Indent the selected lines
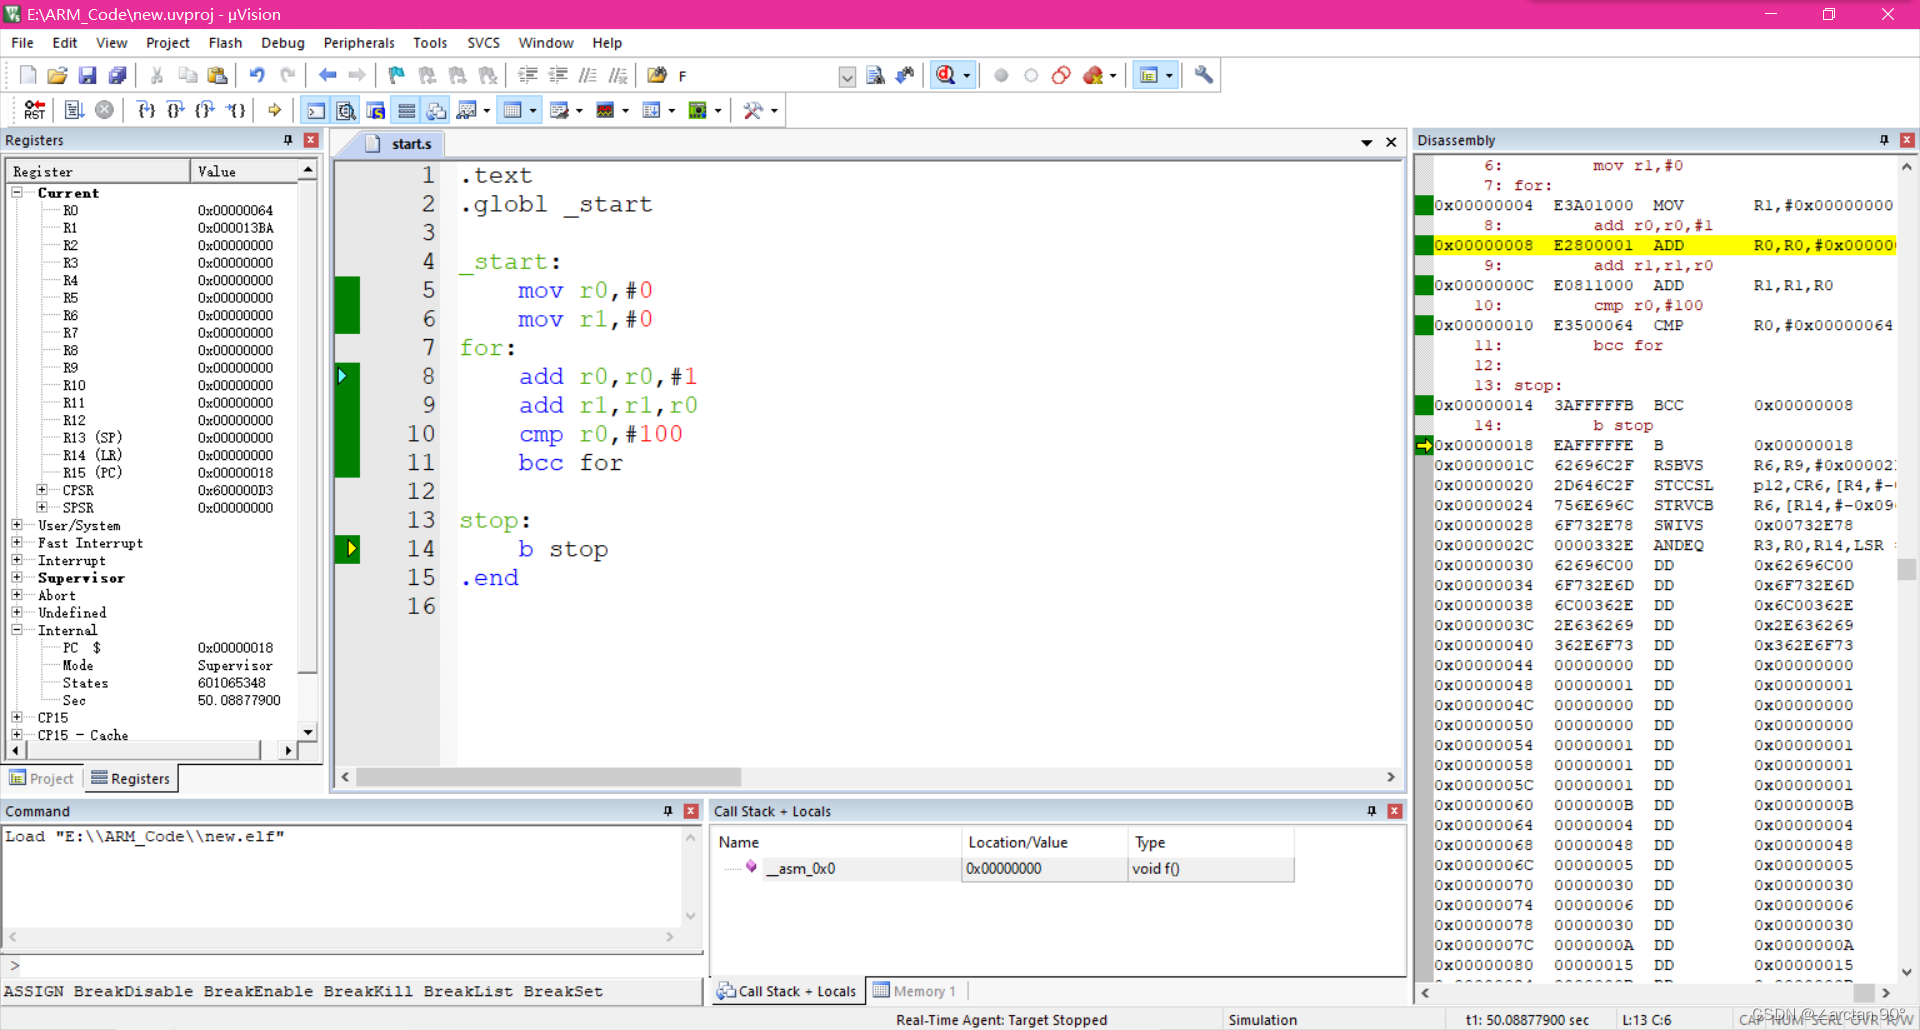The height and width of the screenshot is (1030, 1920). [528, 75]
